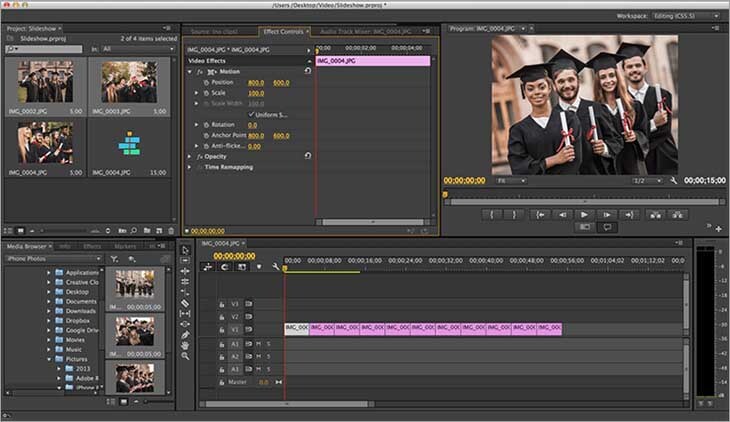730x422 pixels.
Task: Toggle lock on track V3
Action: coord(222,304)
